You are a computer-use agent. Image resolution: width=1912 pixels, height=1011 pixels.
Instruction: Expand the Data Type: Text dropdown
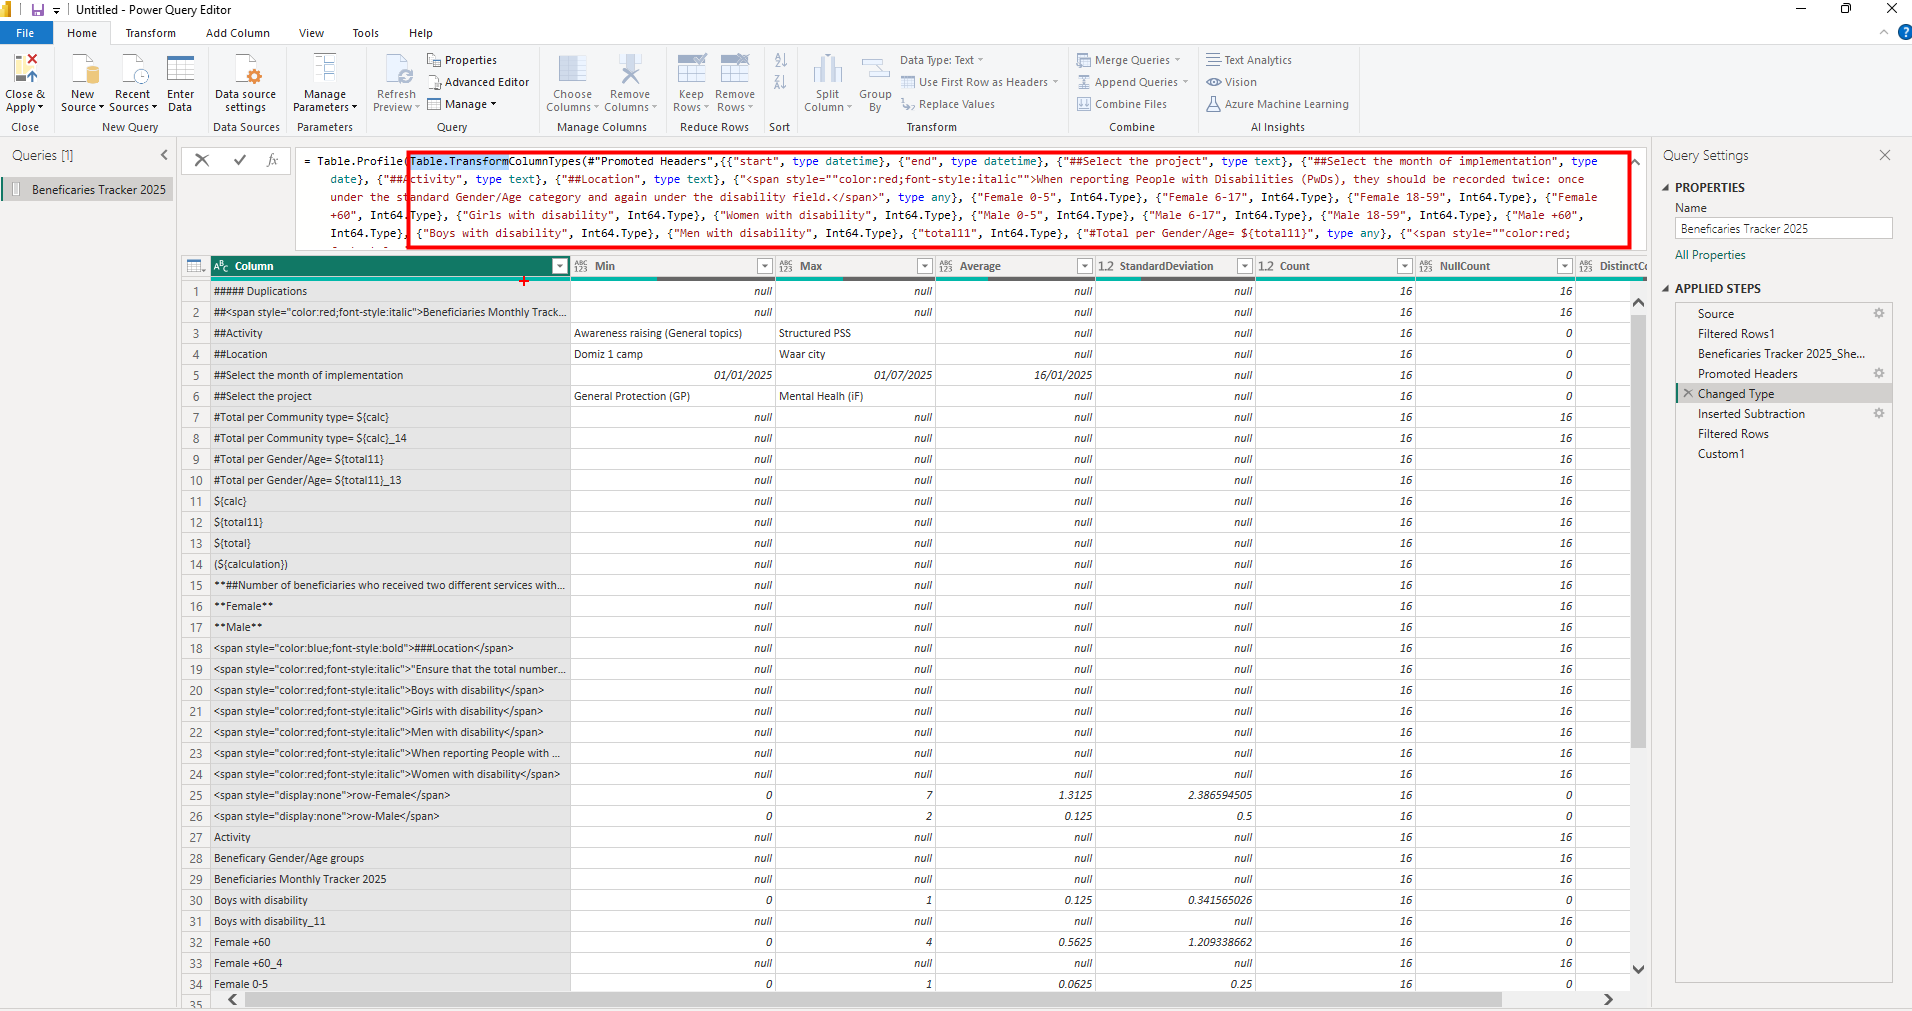tap(941, 60)
